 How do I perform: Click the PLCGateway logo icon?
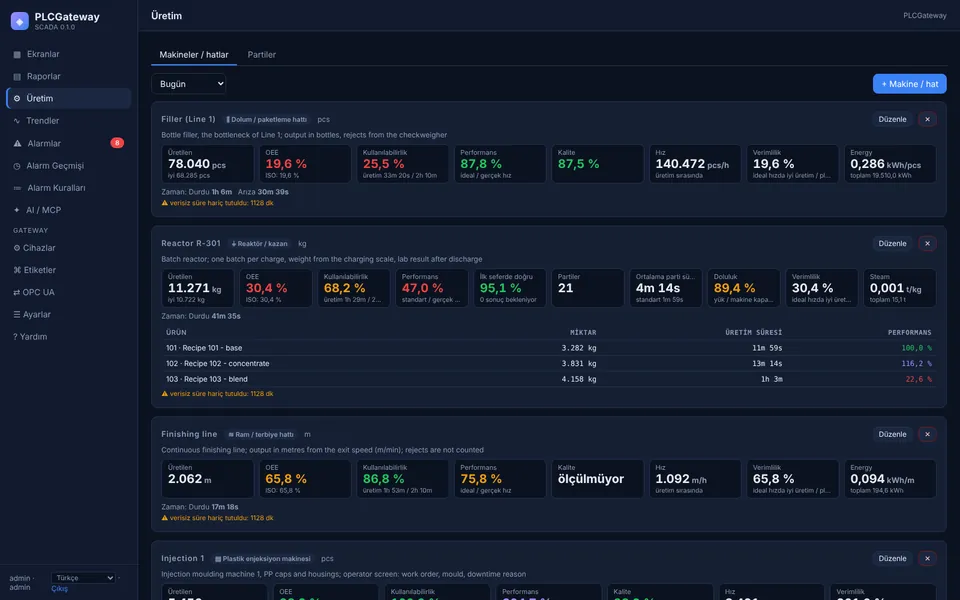20,21
